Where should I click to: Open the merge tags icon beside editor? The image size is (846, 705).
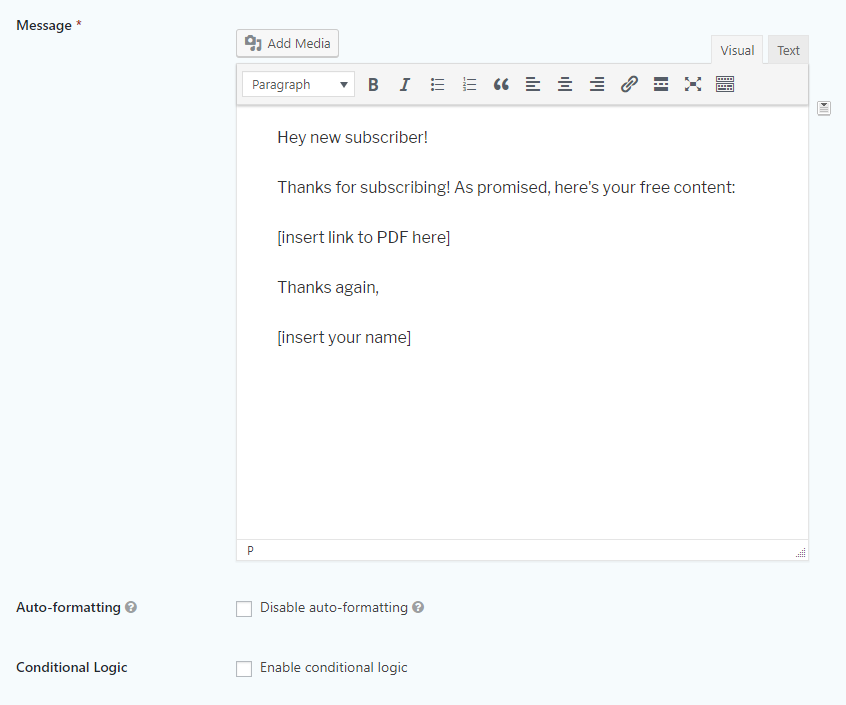tap(824, 108)
